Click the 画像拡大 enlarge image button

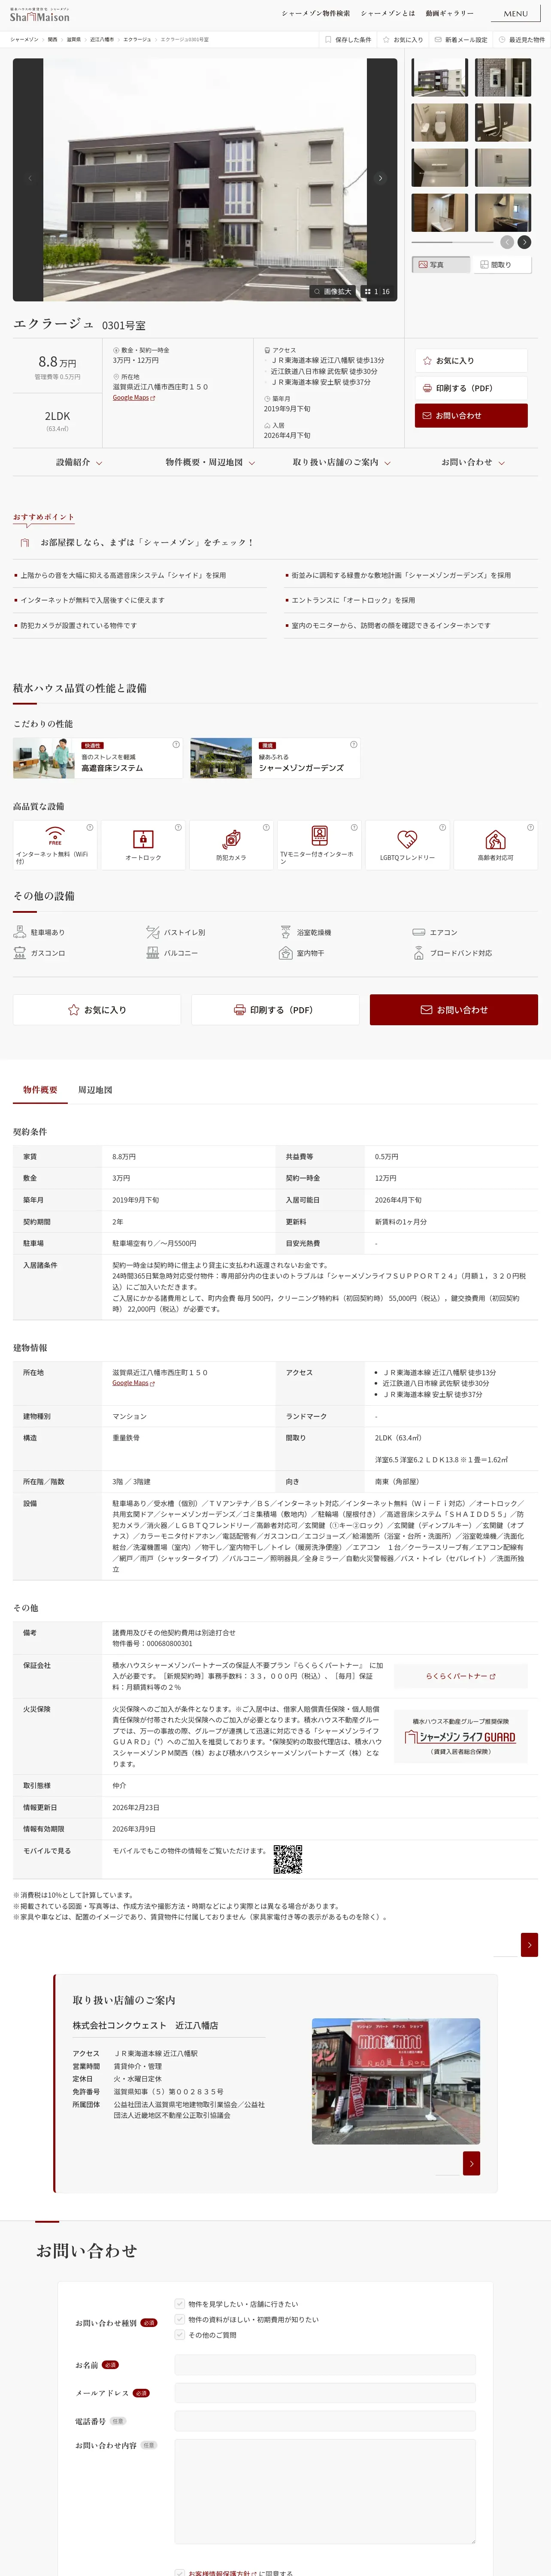332,292
